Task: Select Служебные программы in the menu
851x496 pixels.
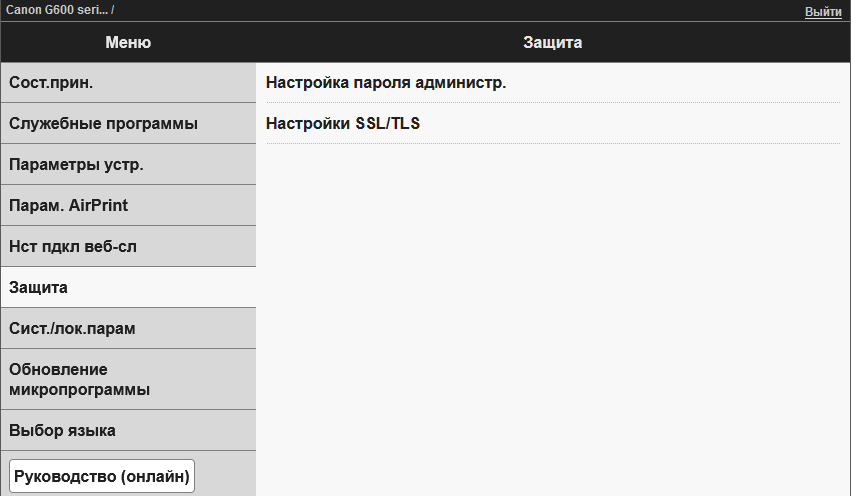Action: pos(127,124)
